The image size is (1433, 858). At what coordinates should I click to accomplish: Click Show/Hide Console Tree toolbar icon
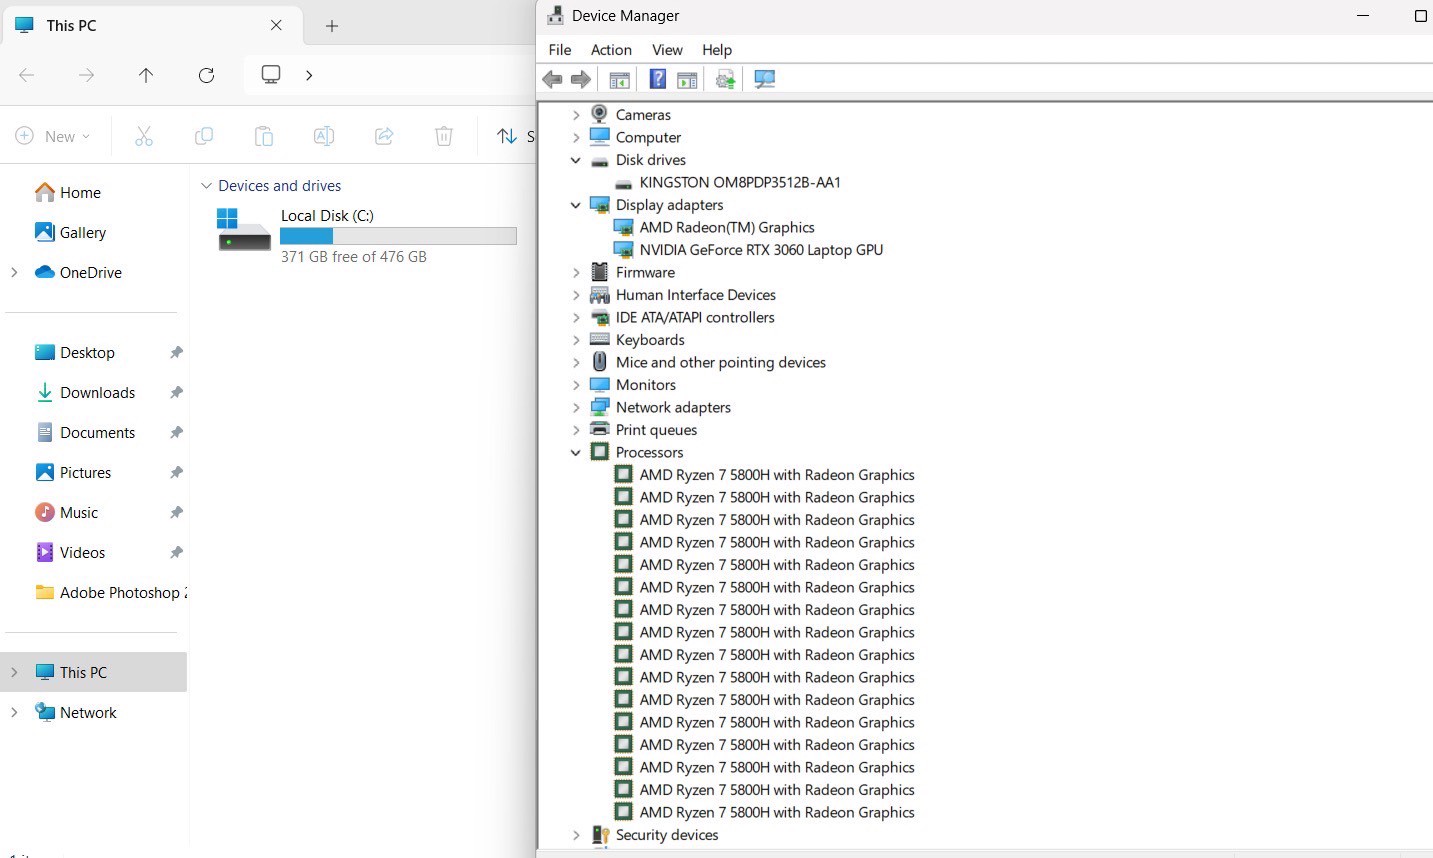click(619, 80)
